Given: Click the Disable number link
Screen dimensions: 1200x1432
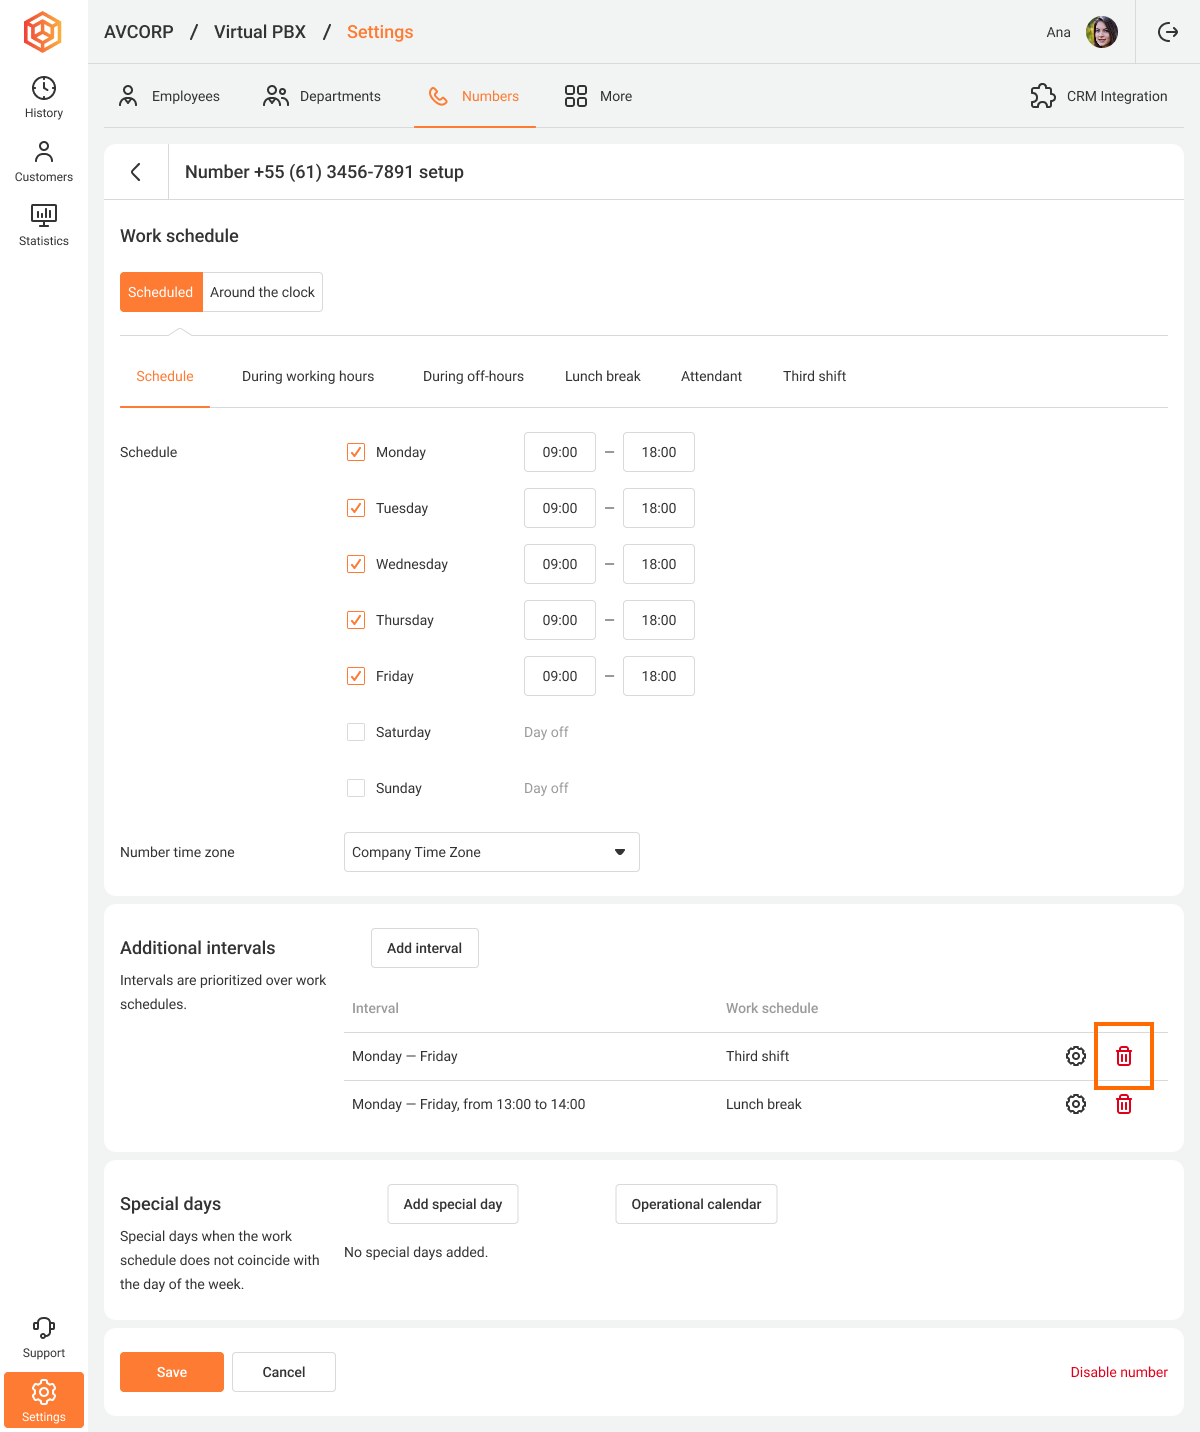Looking at the screenshot, I should tap(1119, 1372).
